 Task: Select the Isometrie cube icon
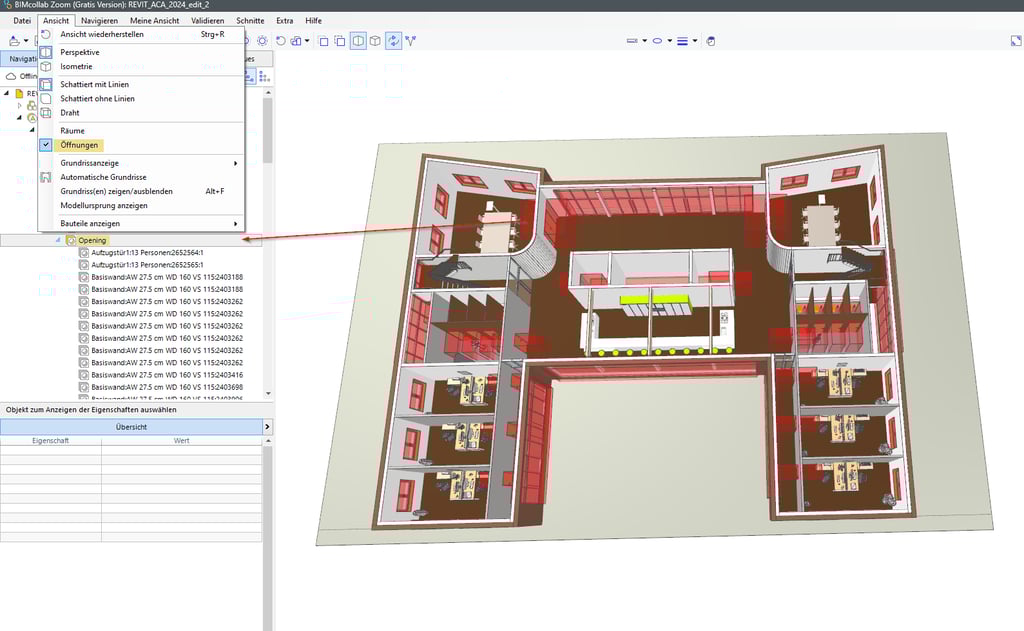pos(46,67)
